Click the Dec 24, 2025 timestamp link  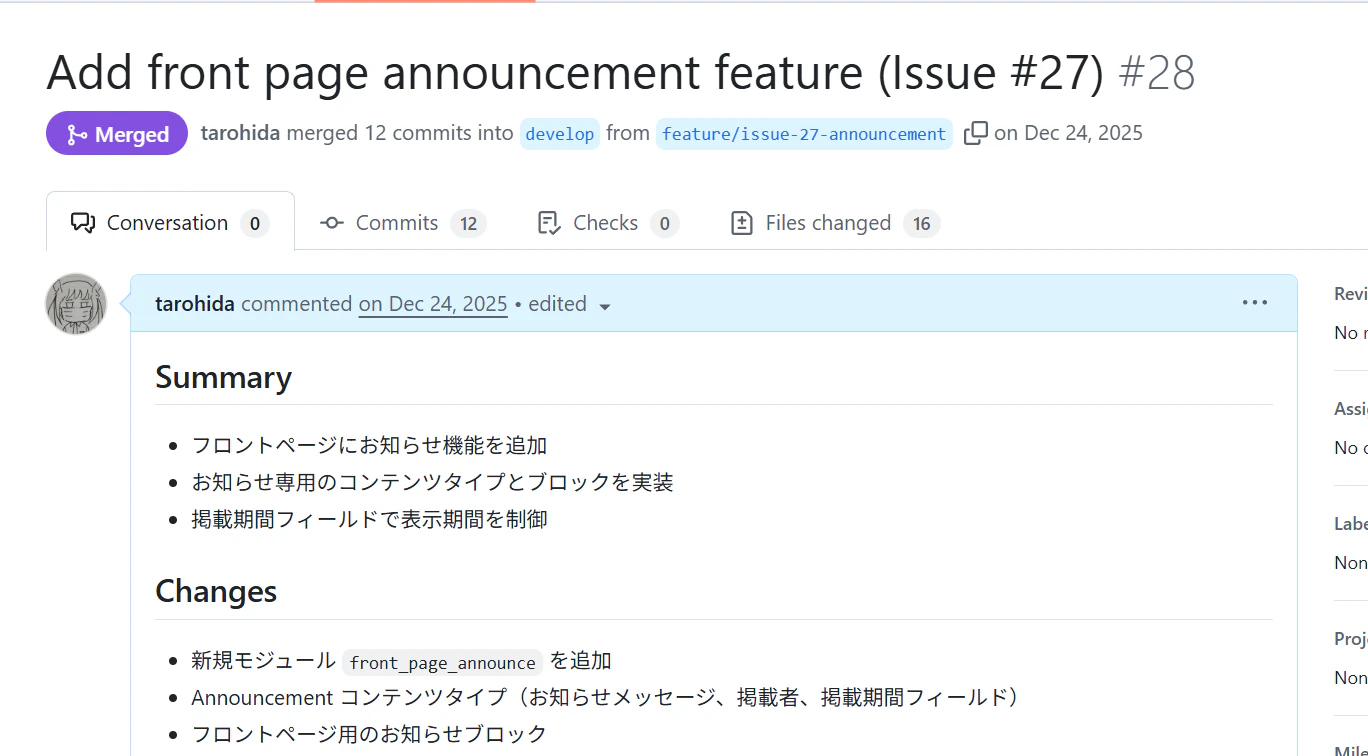(432, 304)
